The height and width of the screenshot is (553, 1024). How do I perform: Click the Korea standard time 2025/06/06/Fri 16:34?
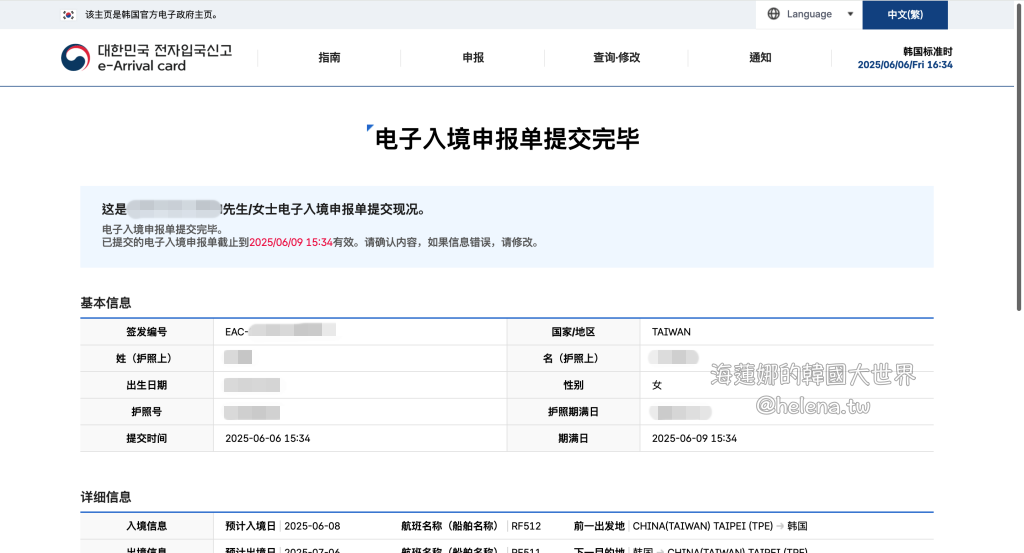click(905, 65)
